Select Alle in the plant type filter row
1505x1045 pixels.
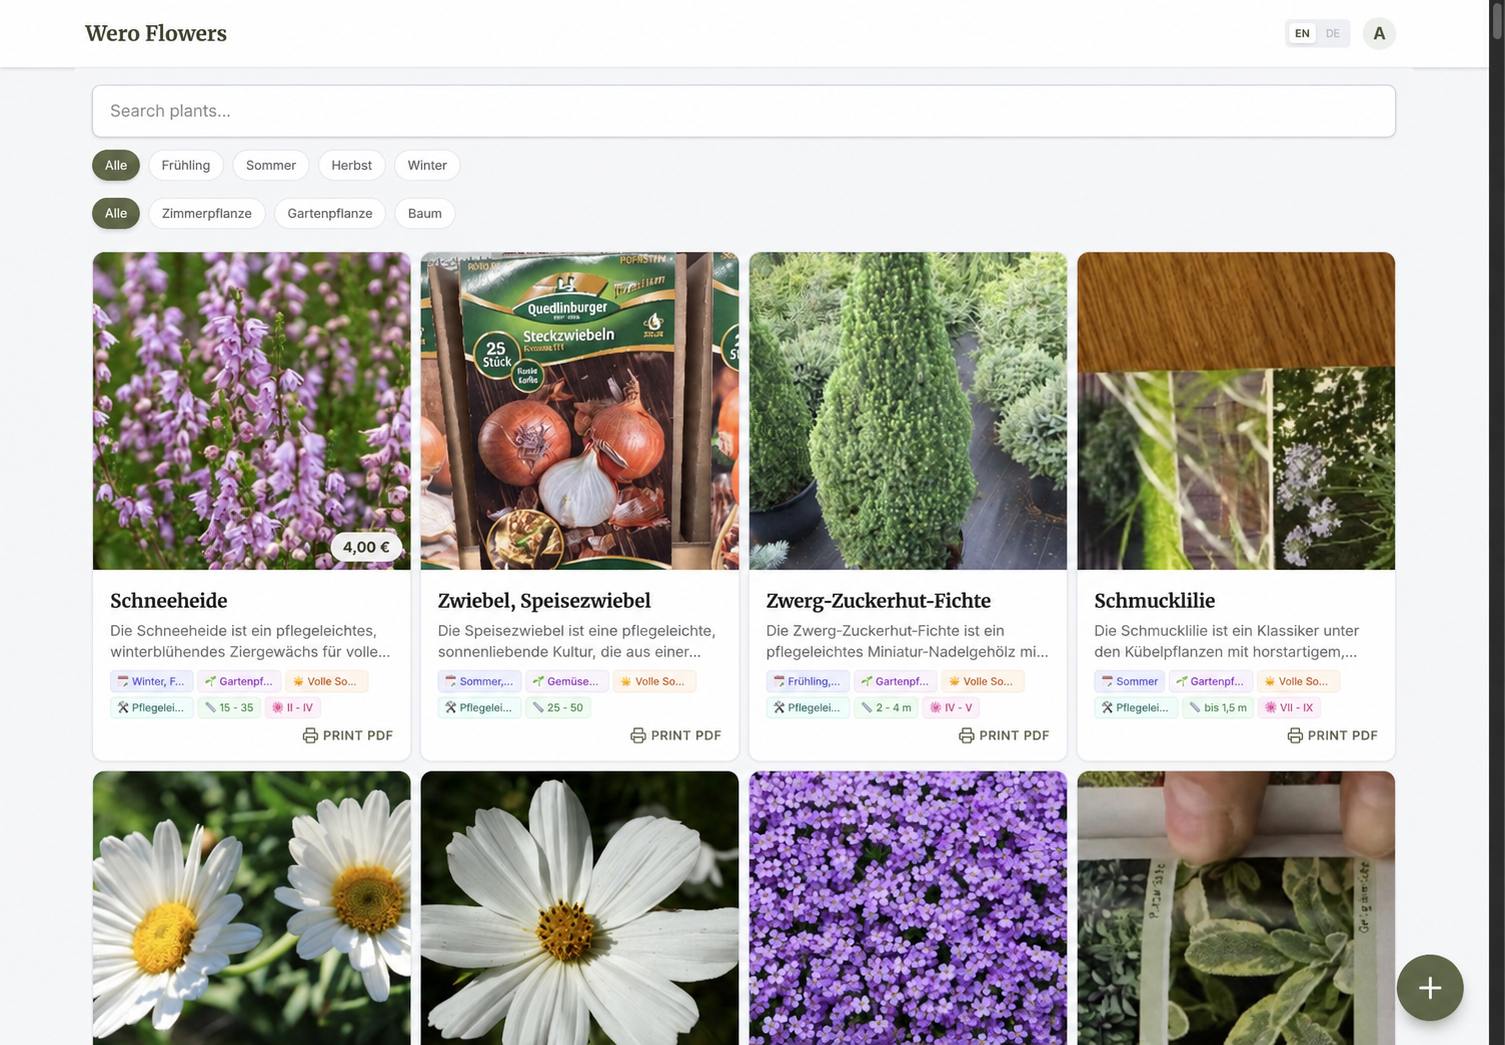pos(116,213)
